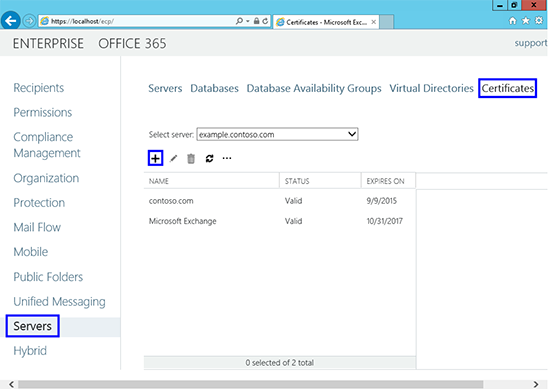This screenshot has width=548, height=389.
Task: Open Database Availability Groups tab
Action: pos(314,88)
